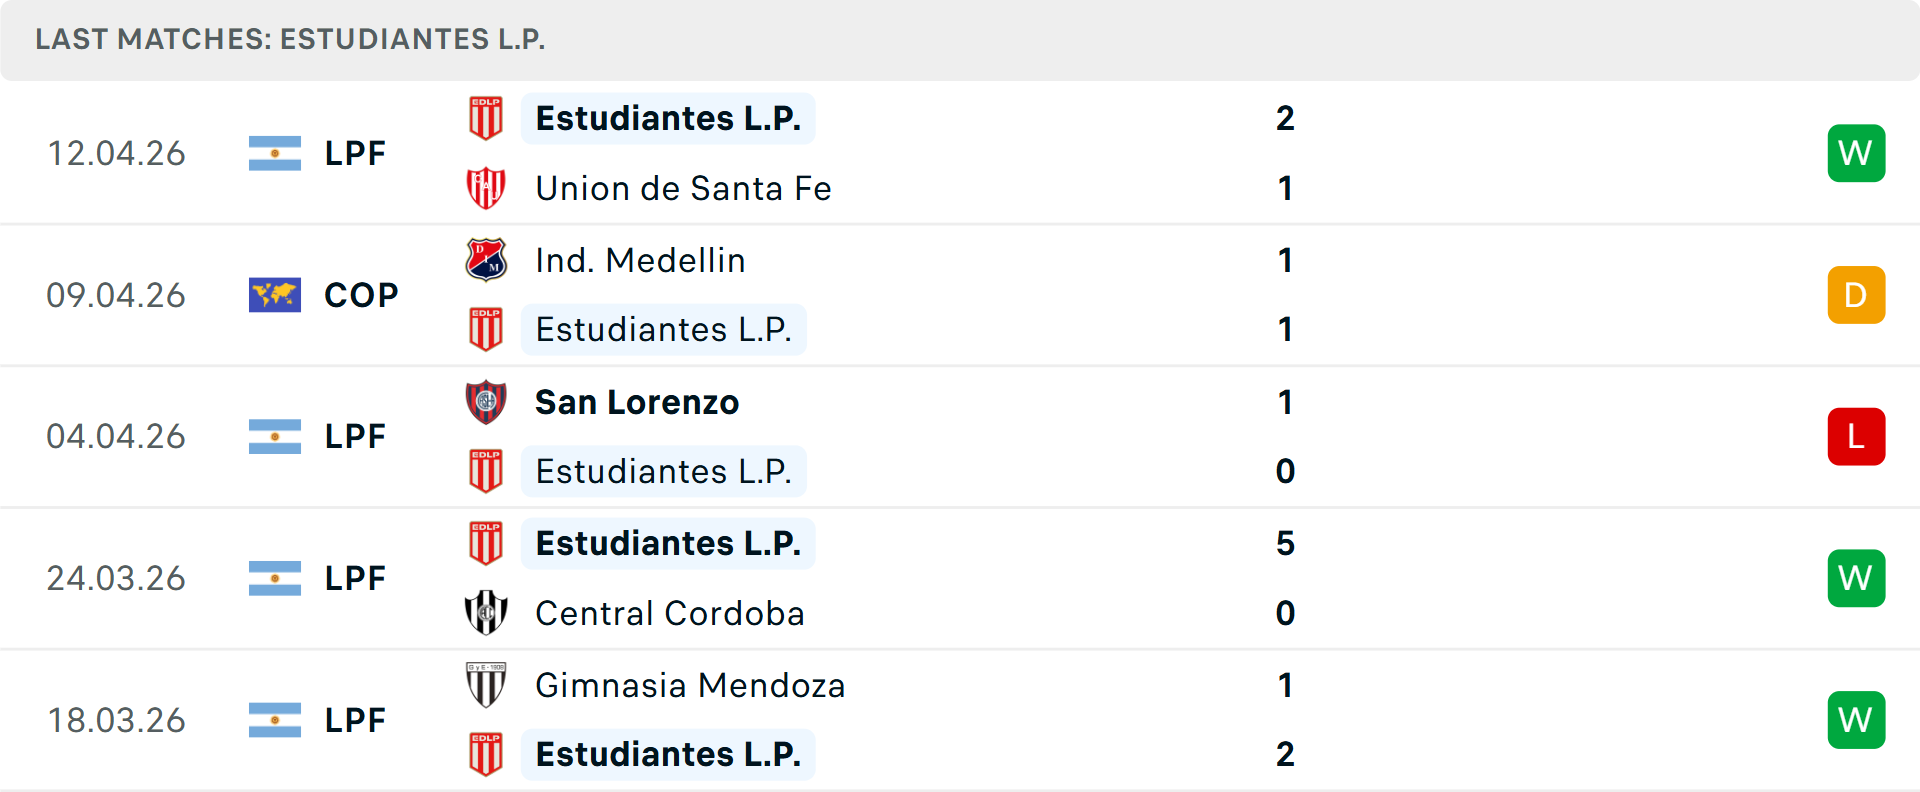The width and height of the screenshot is (1920, 792).
Task: Open Ind. Medellin team link
Action: (640, 260)
